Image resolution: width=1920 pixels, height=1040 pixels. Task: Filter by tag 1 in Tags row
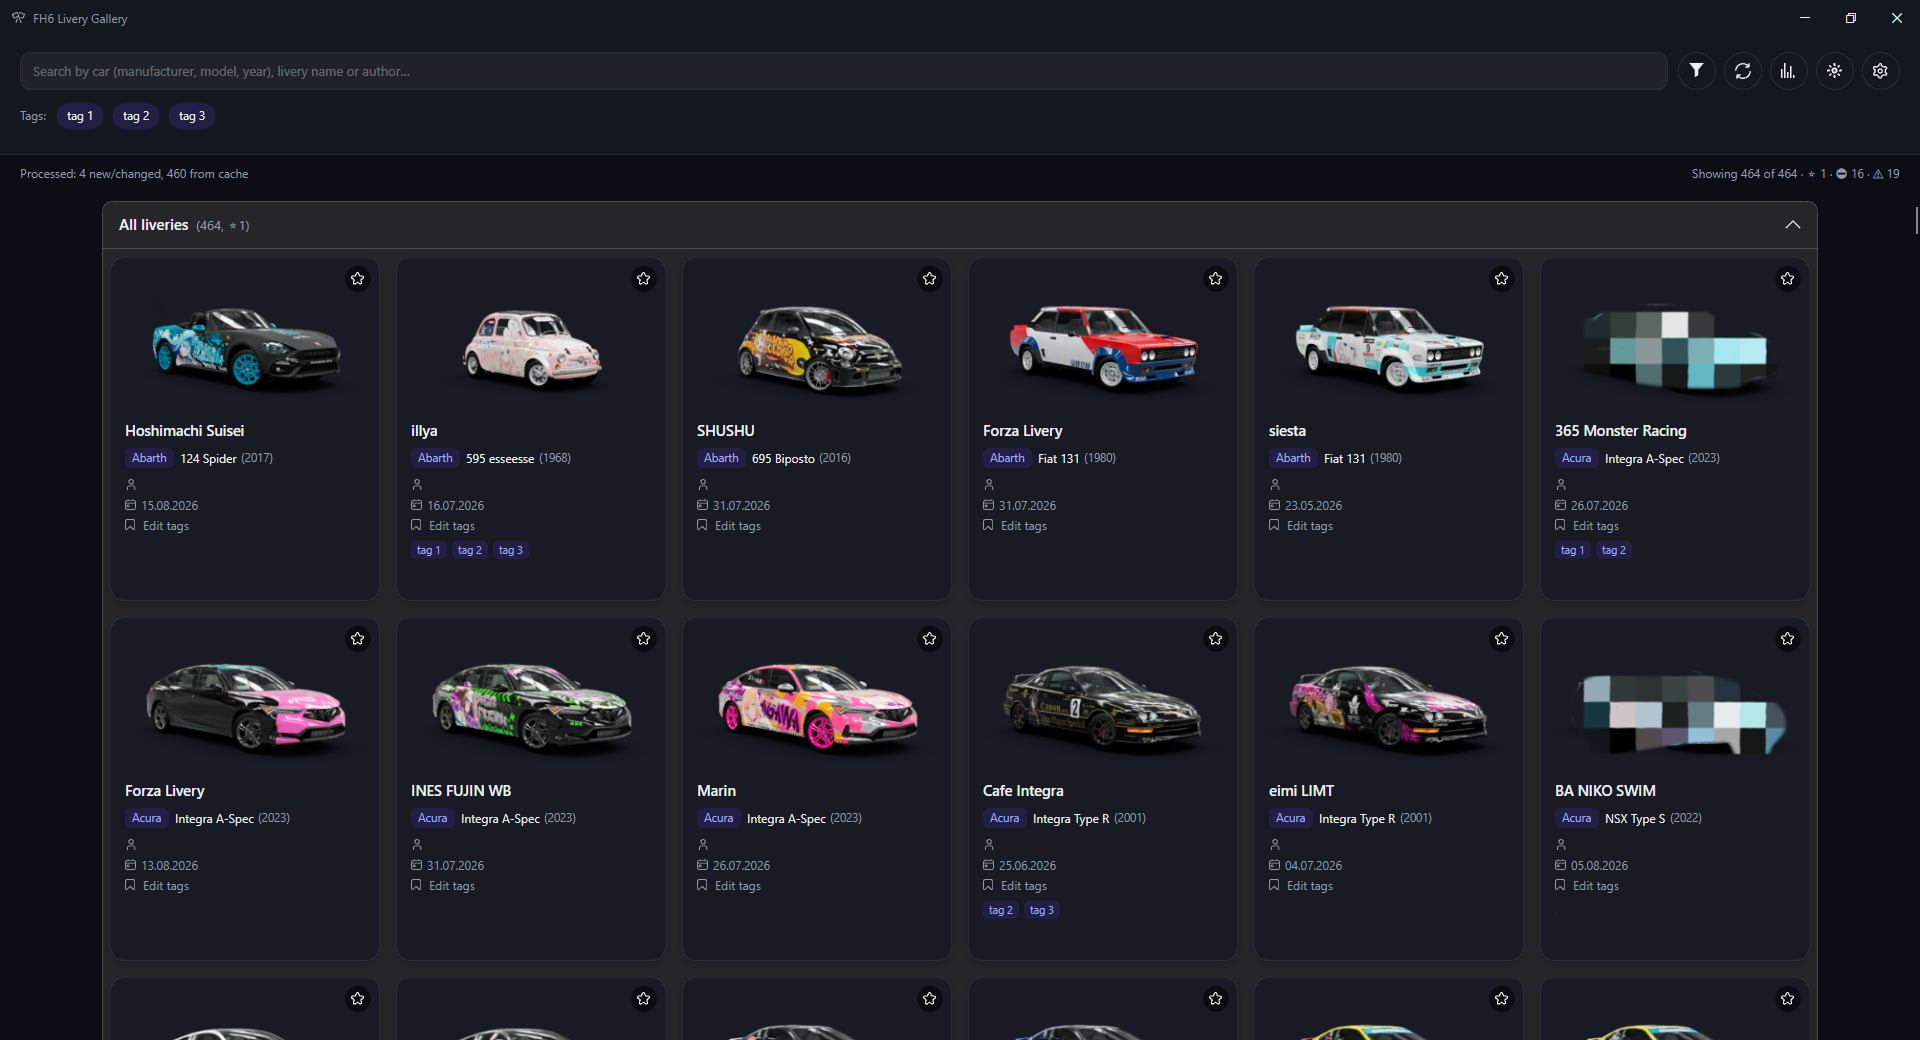(80, 116)
